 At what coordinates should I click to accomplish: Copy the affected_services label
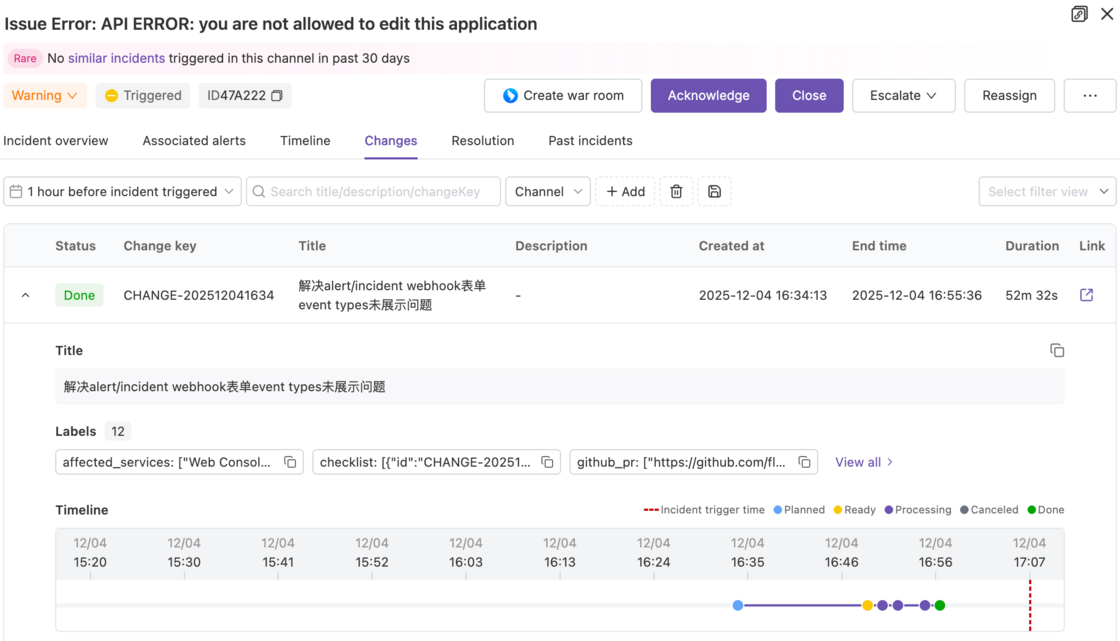coord(290,462)
